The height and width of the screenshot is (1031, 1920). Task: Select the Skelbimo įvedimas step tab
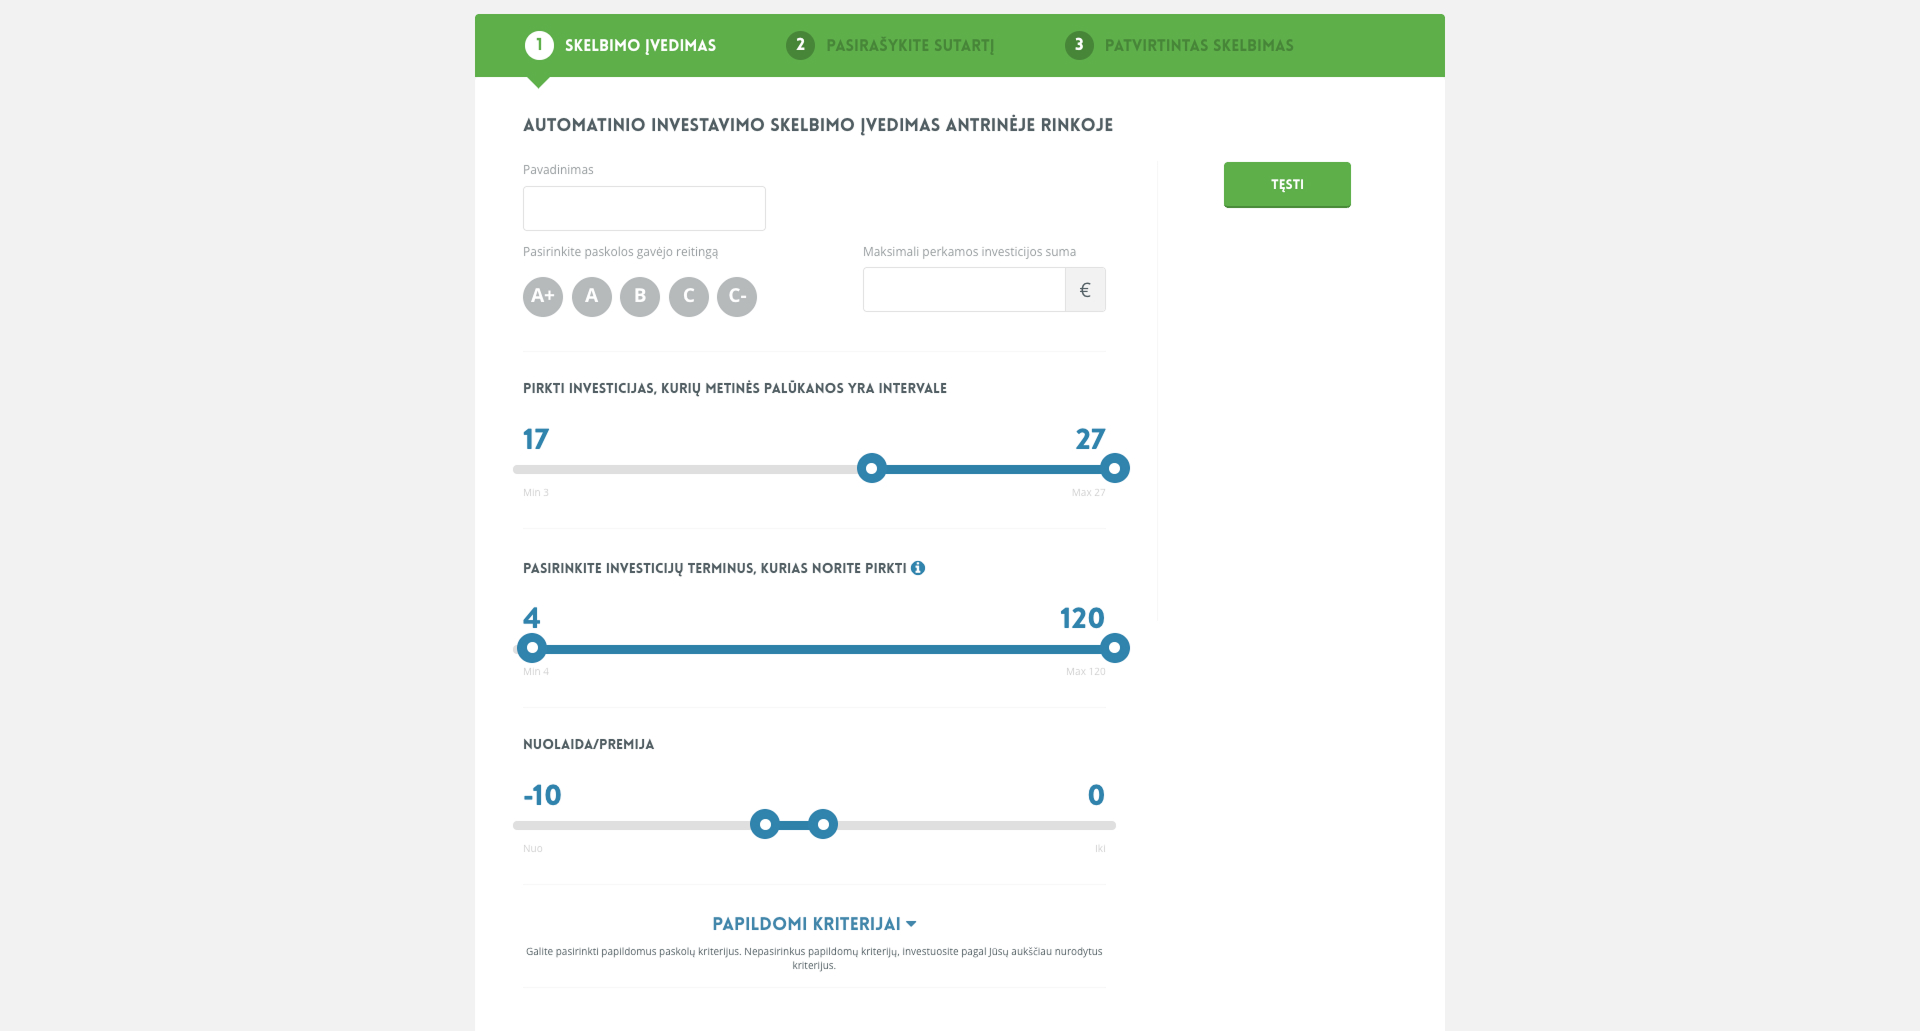pos(621,45)
